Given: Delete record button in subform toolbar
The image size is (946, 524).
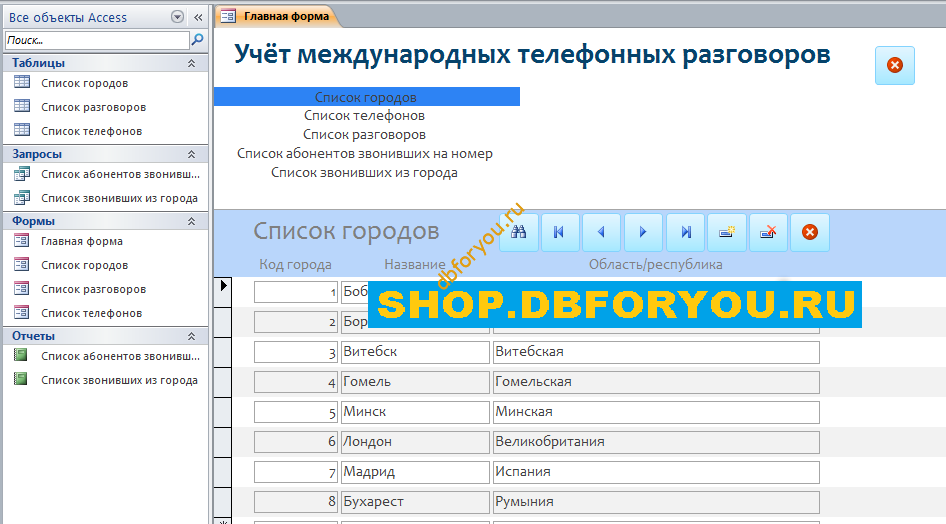Looking at the screenshot, I should click(x=768, y=232).
